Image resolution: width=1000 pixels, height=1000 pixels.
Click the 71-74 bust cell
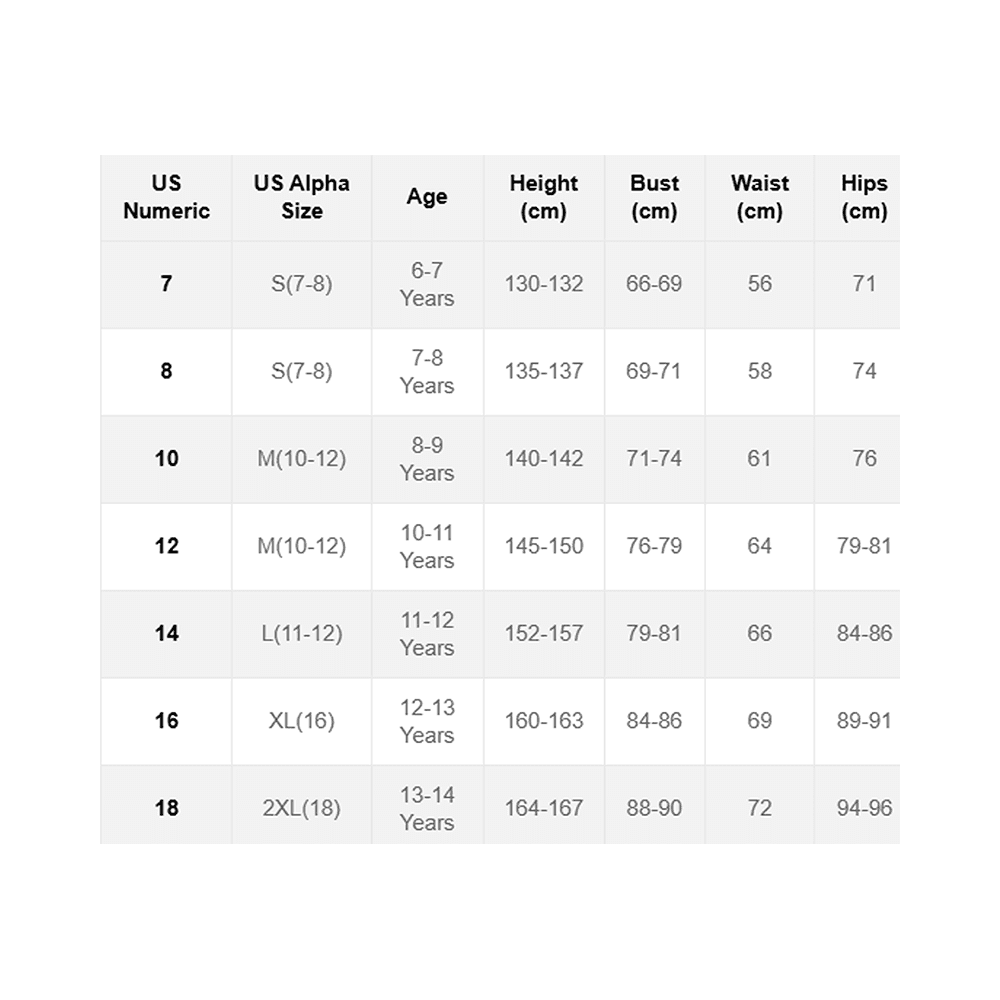(654, 459)
